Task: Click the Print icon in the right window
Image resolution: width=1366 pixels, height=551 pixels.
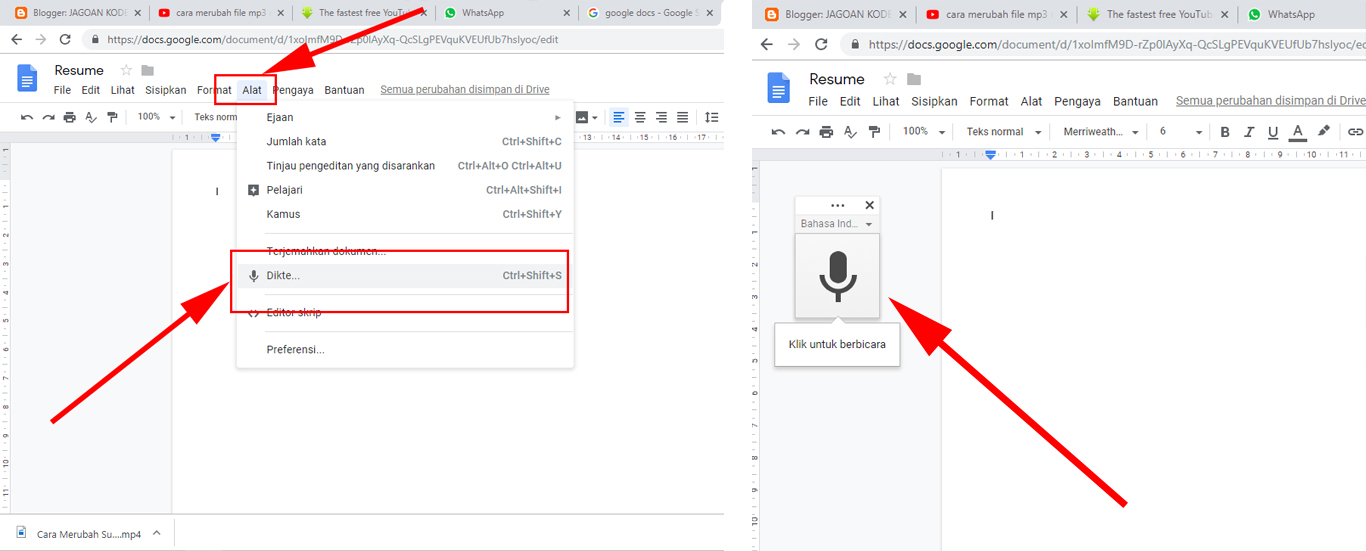Action: 826,131
